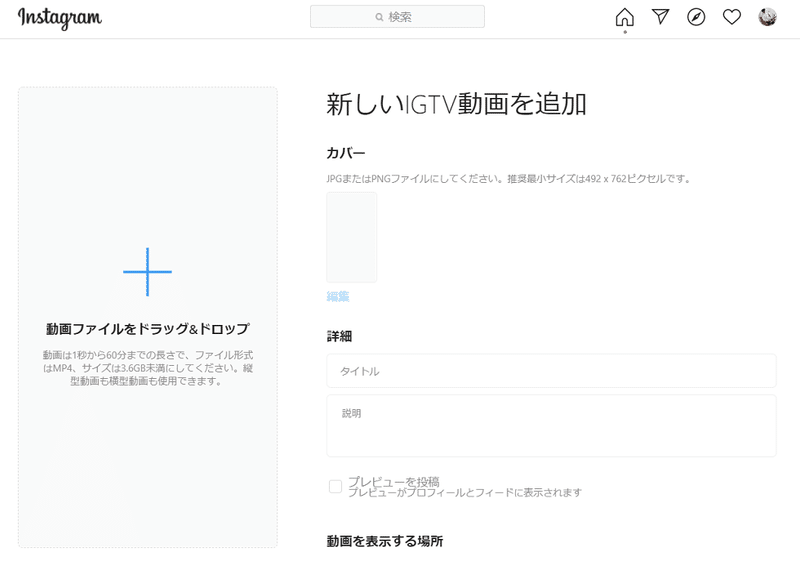Click the empty cover thumbnail
The width and height of the screenshot is (800, 561).
pos(352,237)
